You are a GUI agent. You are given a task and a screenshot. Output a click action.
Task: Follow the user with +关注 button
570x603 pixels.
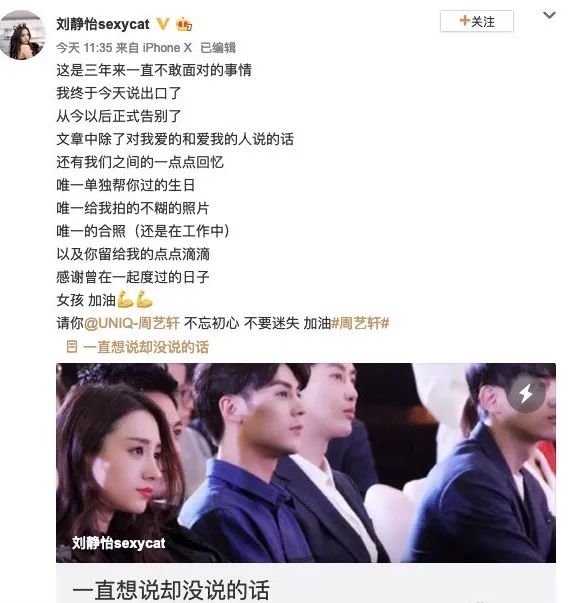[477, 21]
